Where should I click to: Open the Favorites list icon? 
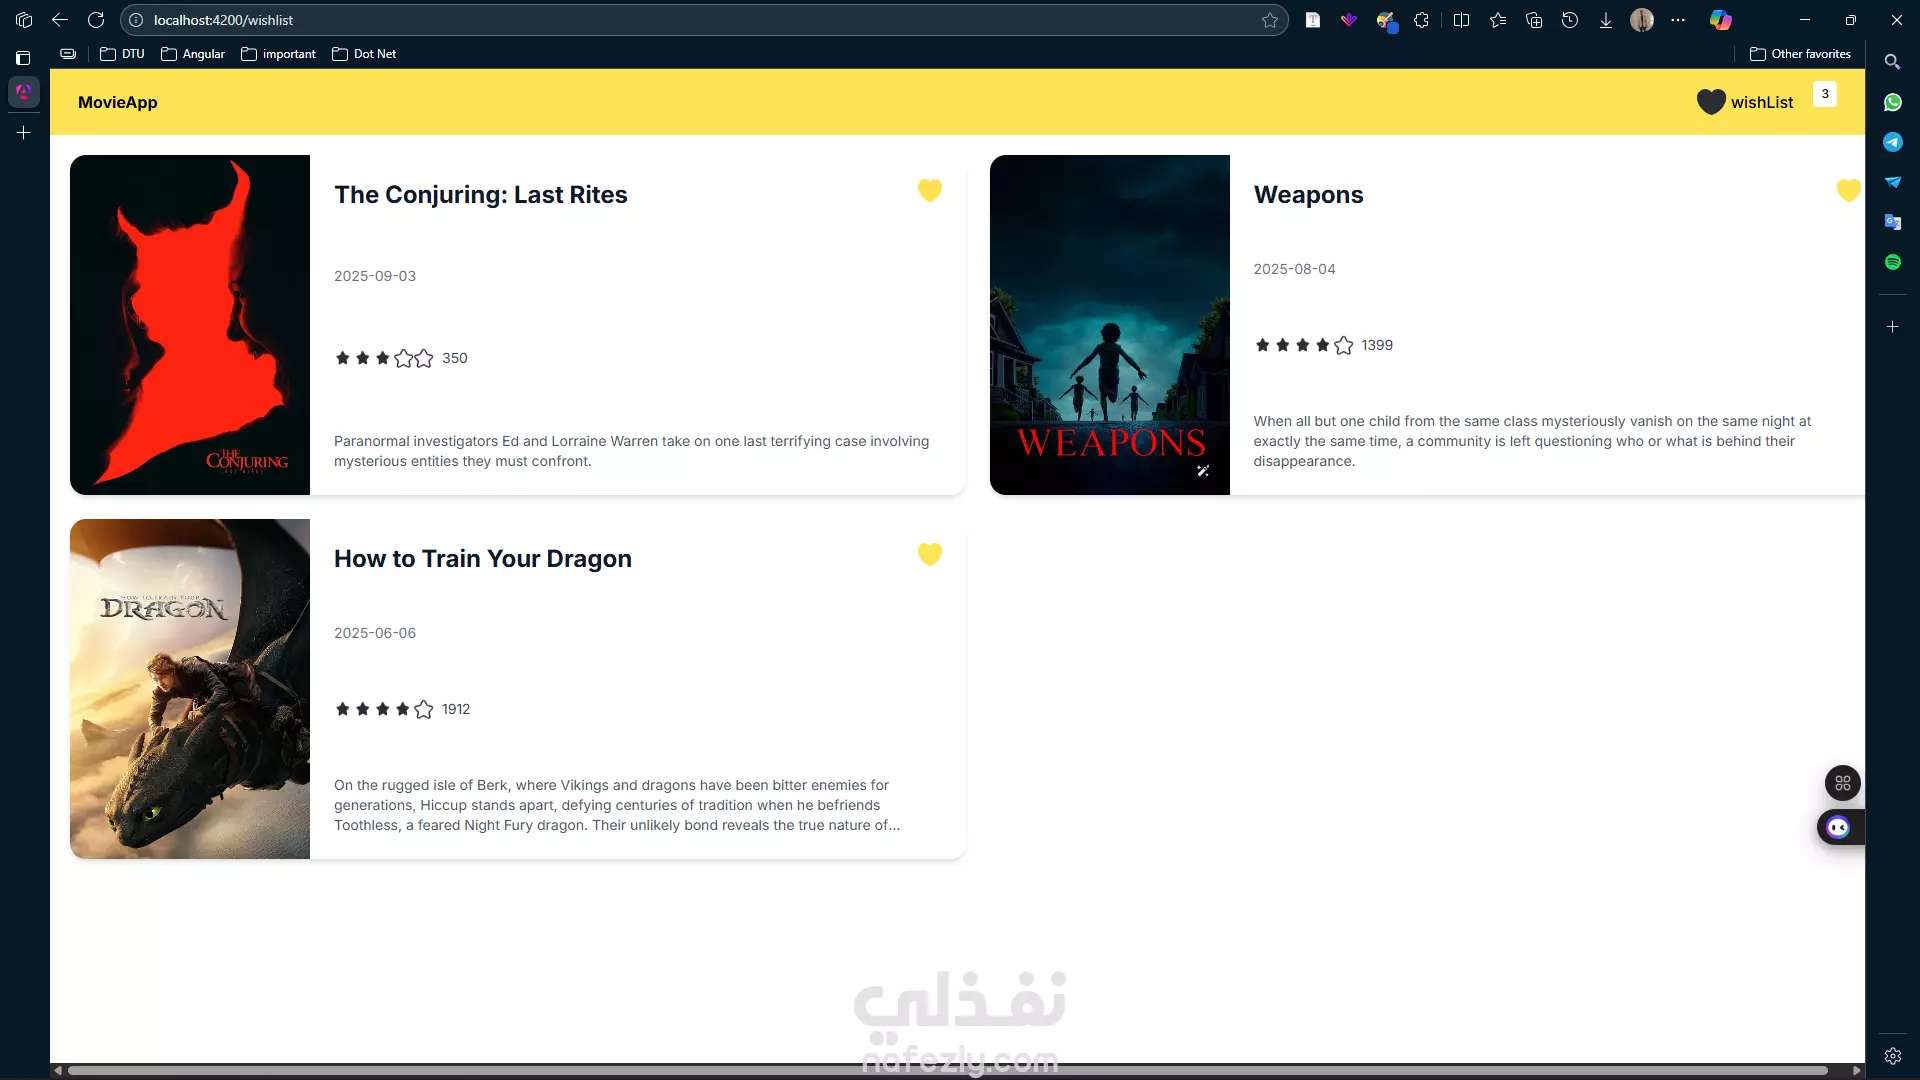tap(1498, 20)
